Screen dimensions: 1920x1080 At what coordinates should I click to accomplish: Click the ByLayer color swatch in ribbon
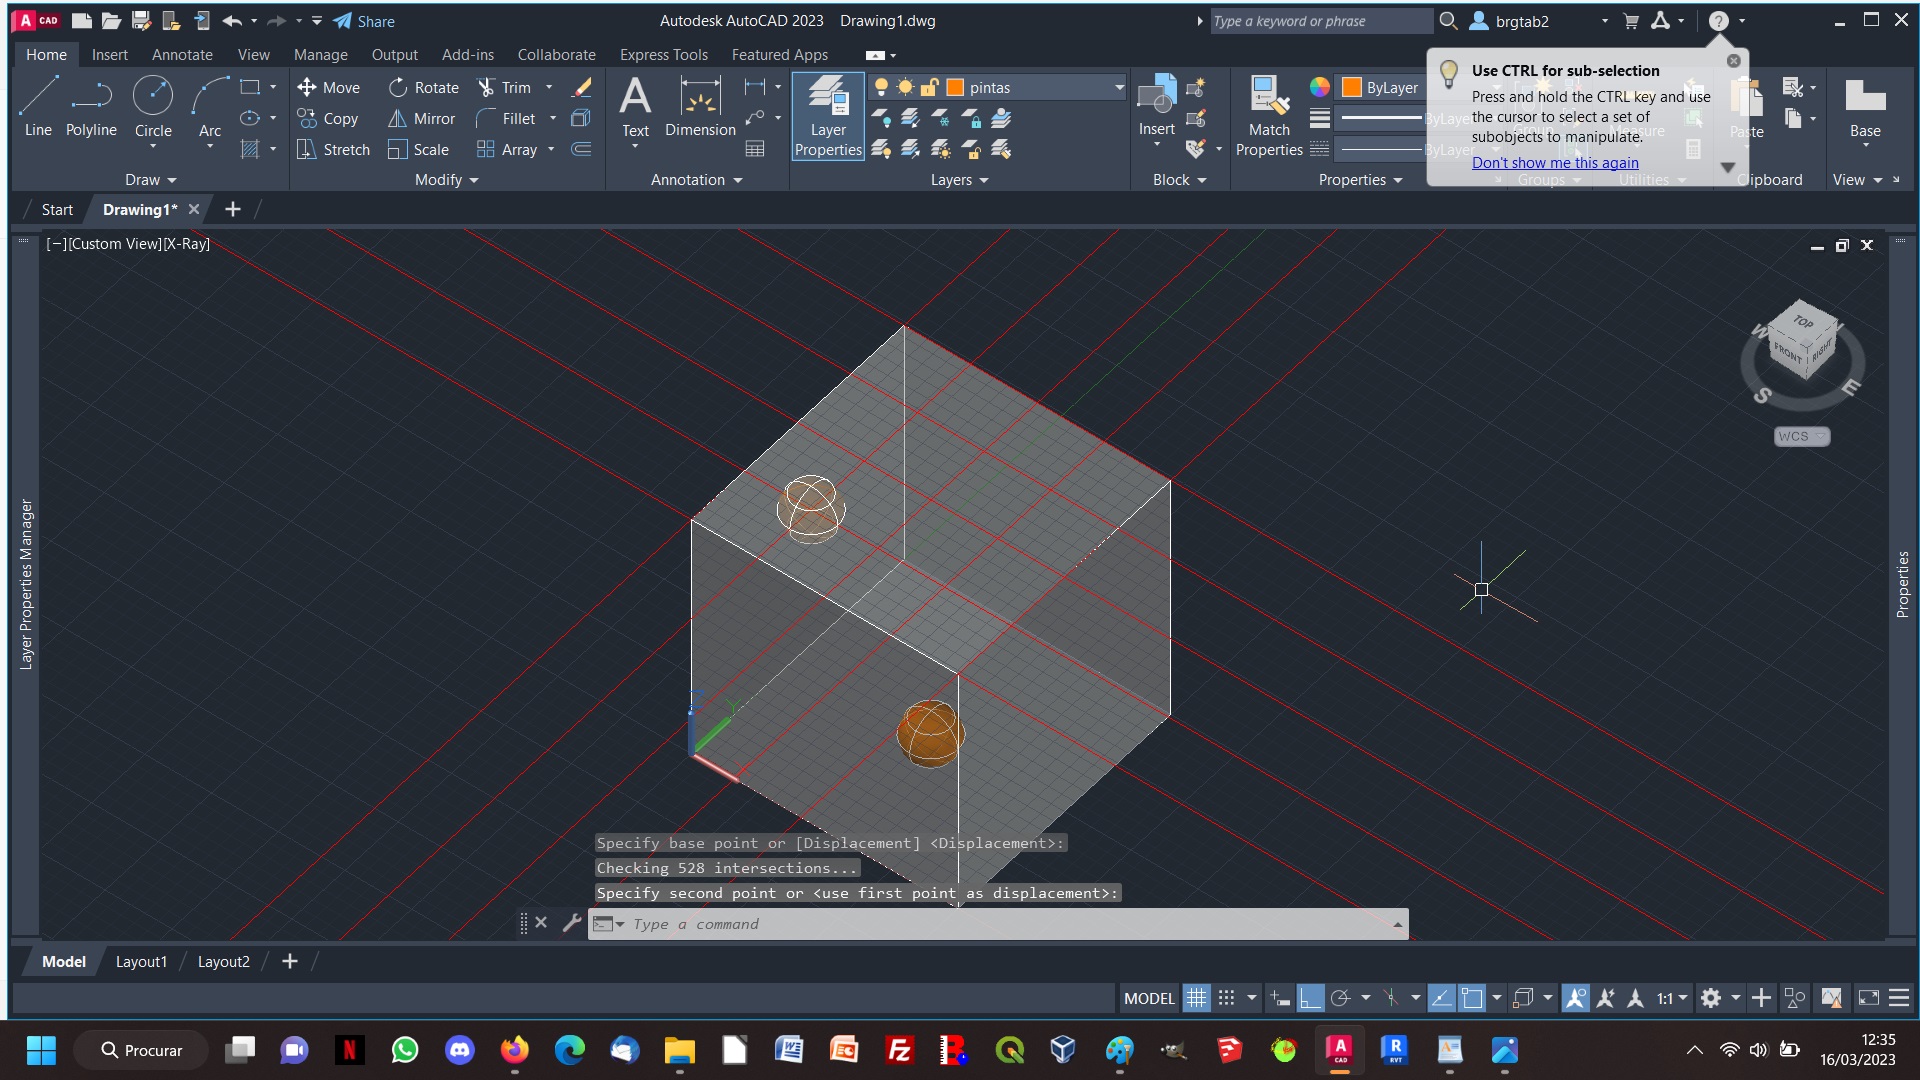(x=1353, y=86)
